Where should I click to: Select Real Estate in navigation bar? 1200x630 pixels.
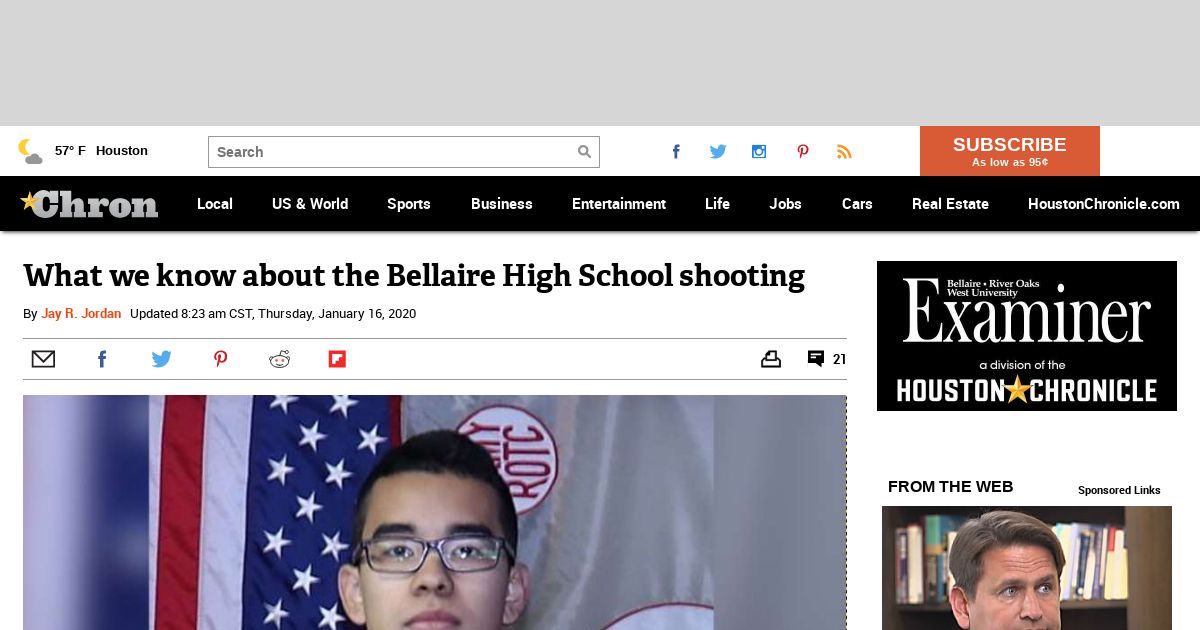point(949,204)
